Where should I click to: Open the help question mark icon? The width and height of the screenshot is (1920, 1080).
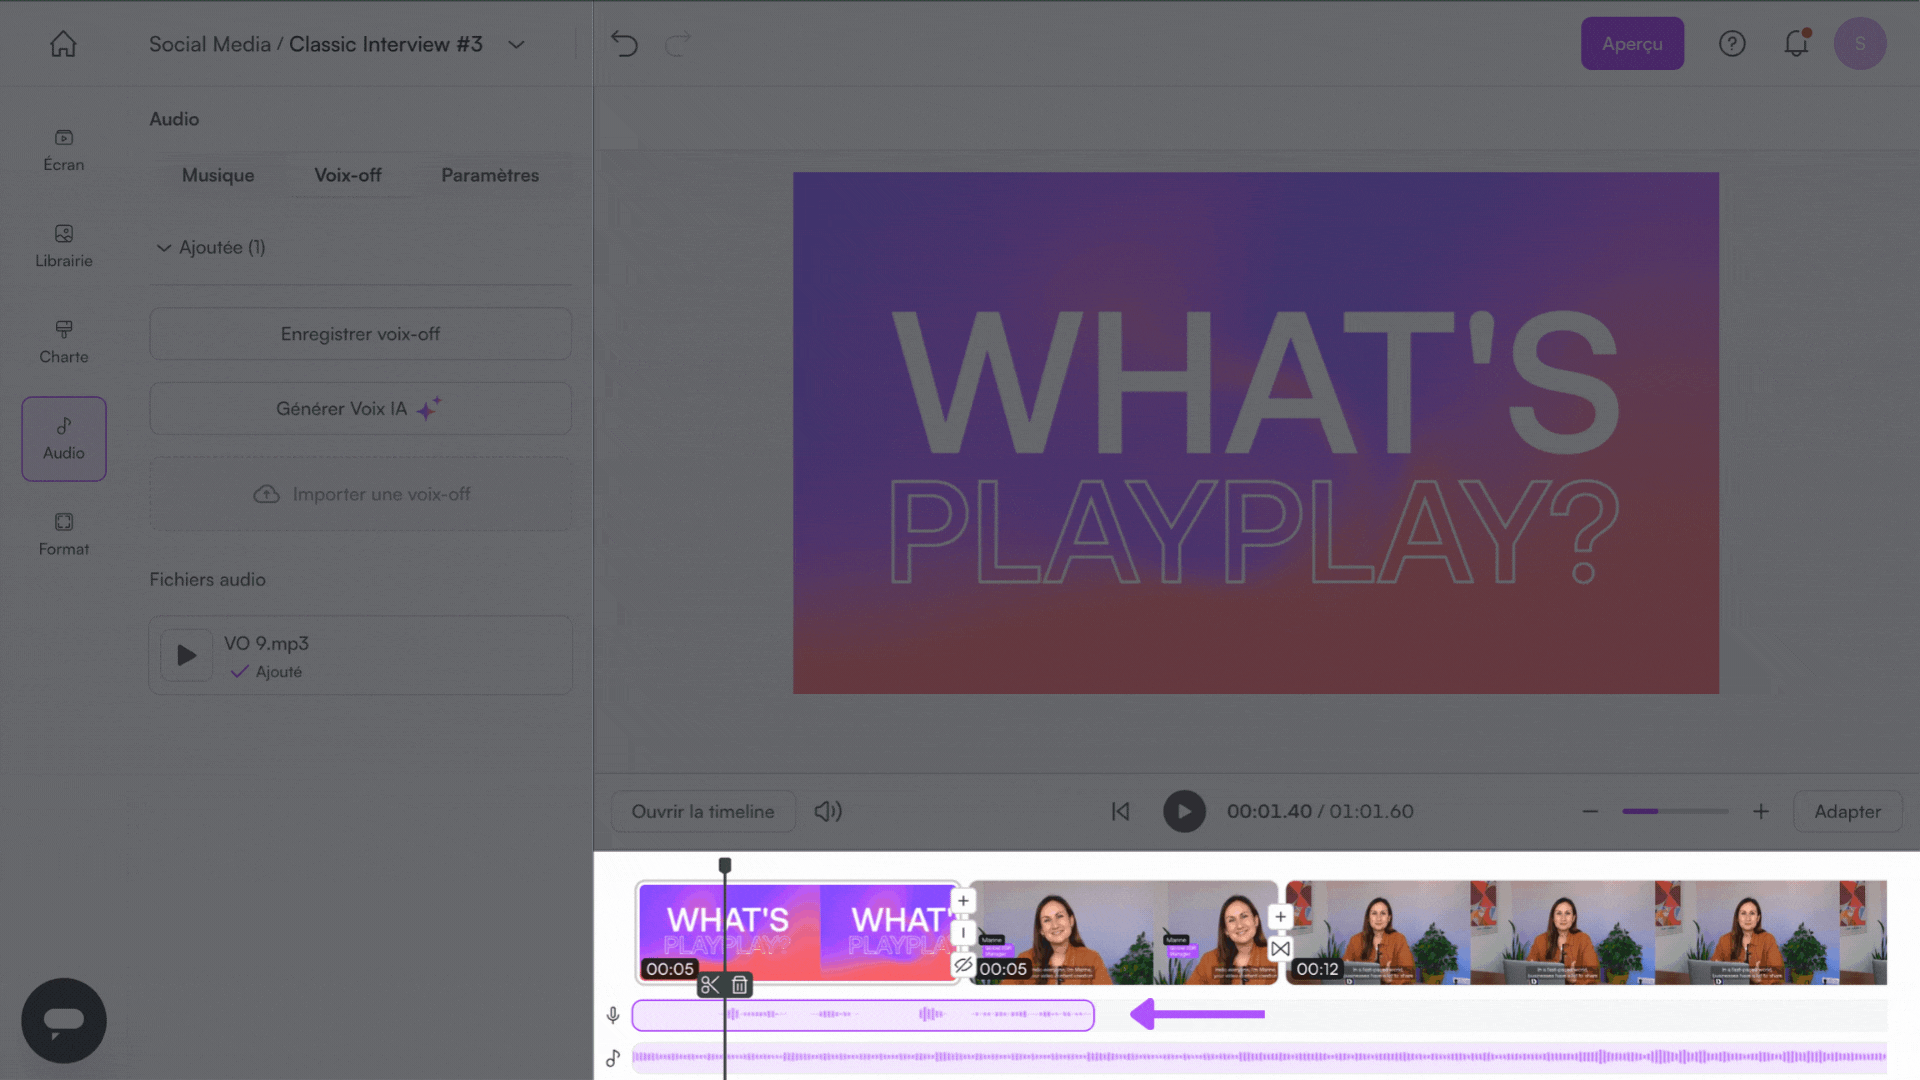pyautogui.click(x=1732, y=44)
